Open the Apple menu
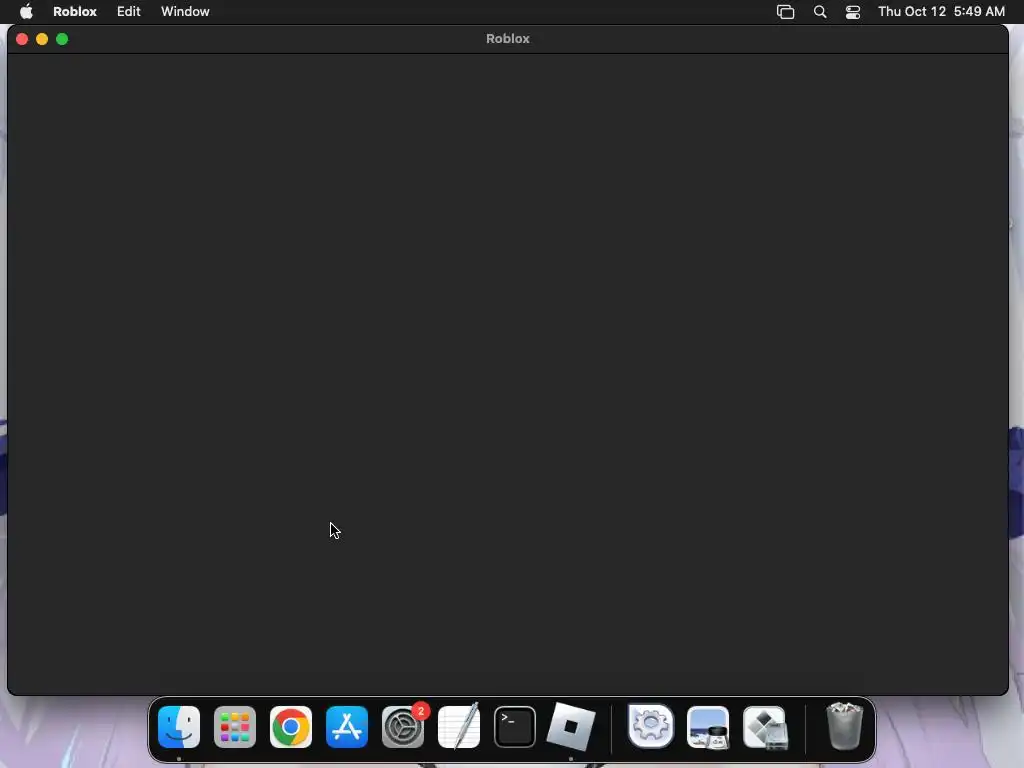The width and height of the screenshot is (1024, 768). point(26,11)
